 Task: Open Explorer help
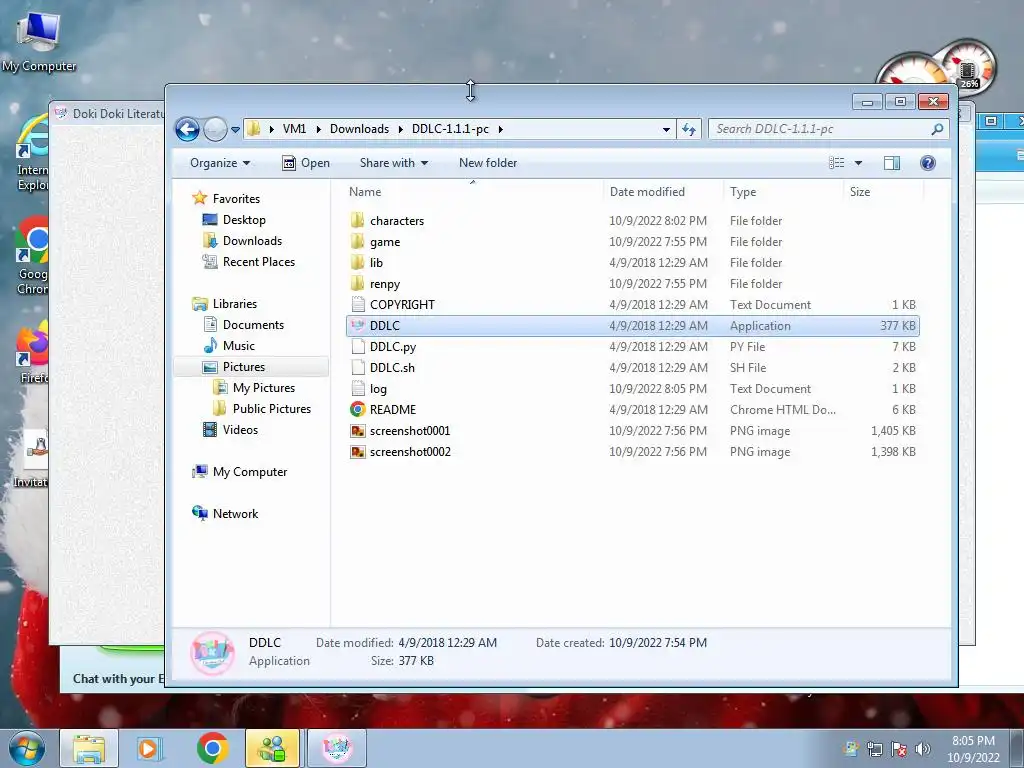point(927,163)
